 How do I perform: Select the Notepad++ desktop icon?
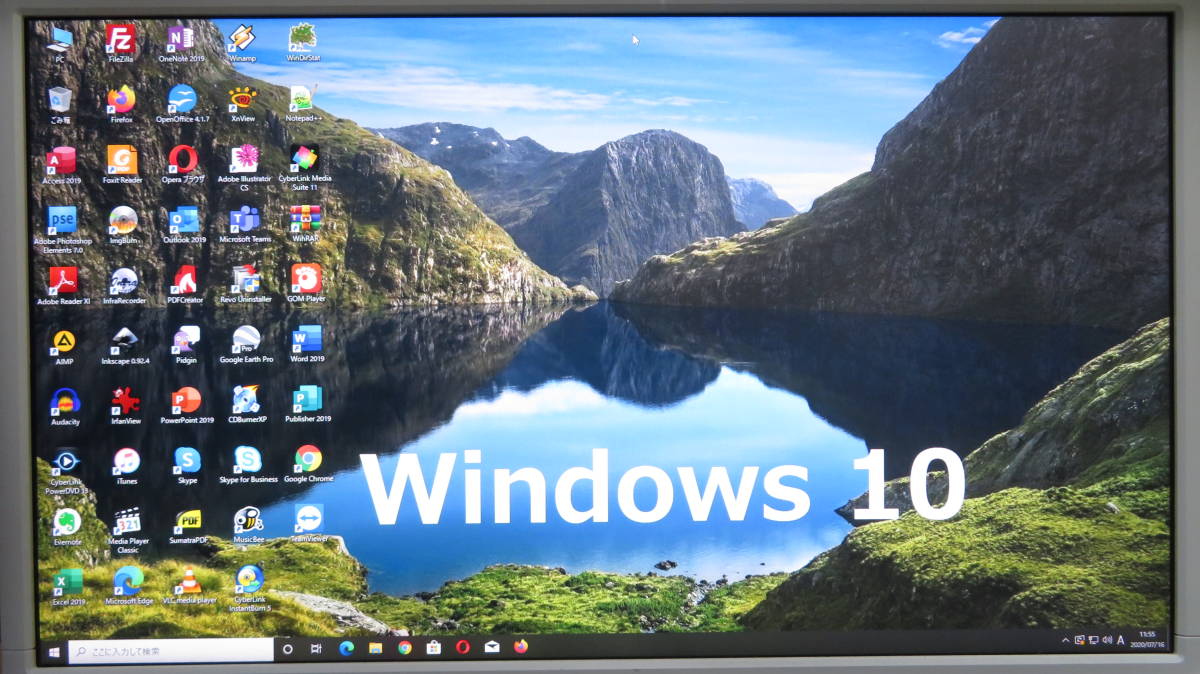[303, 102]
